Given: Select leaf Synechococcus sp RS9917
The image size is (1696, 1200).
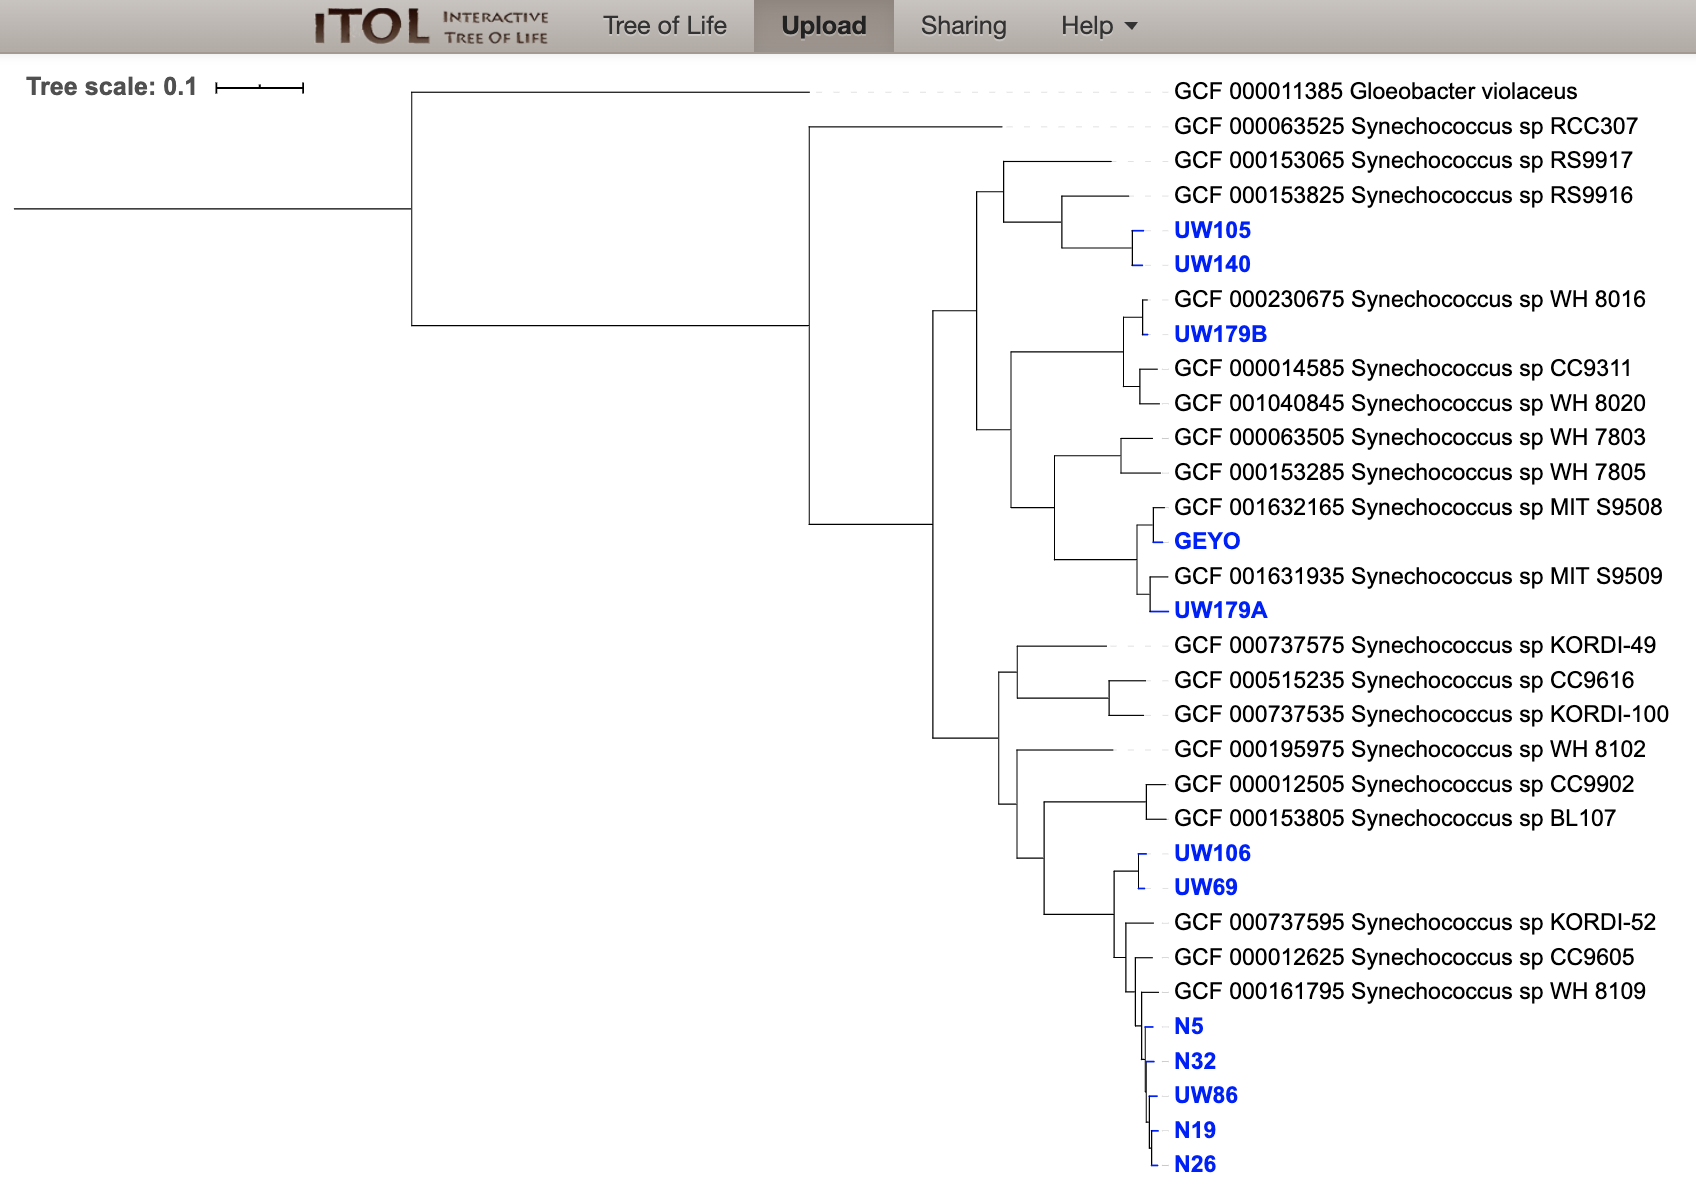Looking at the screenshot, I should 1403,160.
